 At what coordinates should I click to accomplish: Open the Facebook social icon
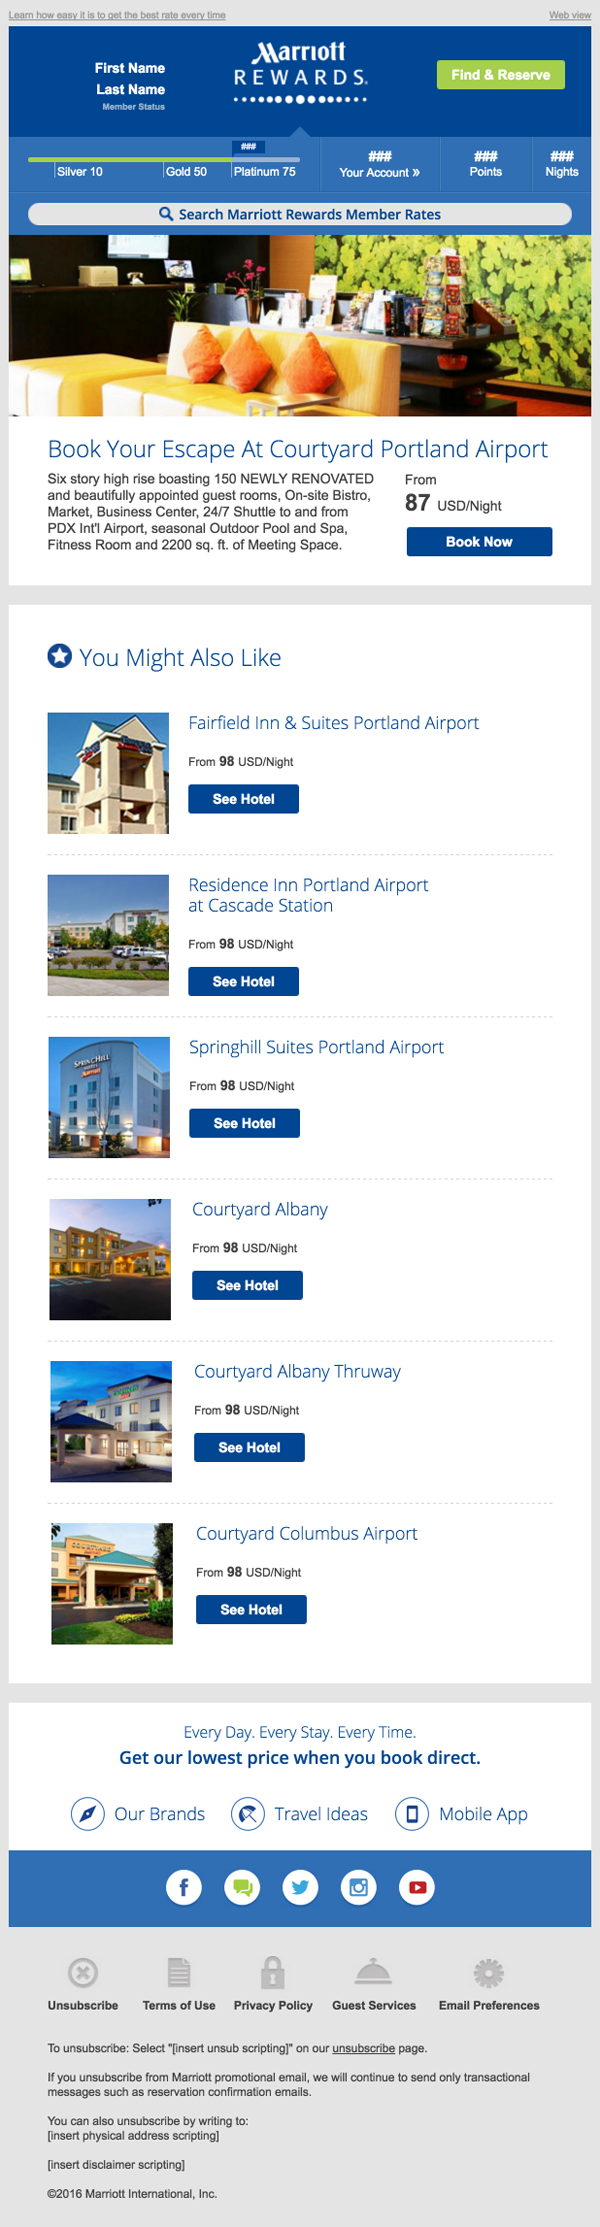point(184,1887)
